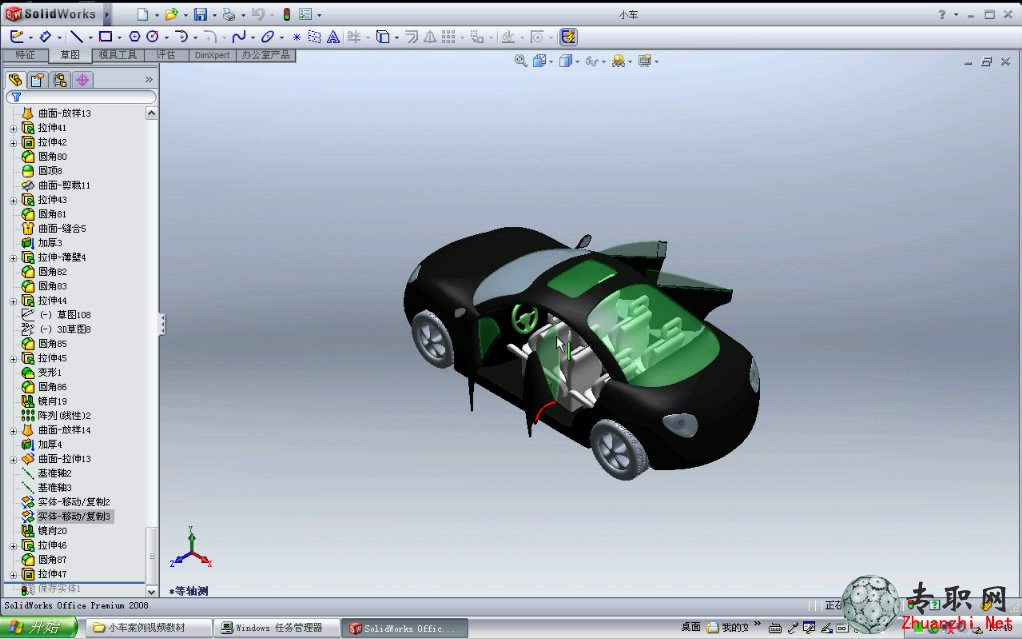Select the Smart Dimension tool
This screenshot has height=639, width=1022.
coord(45,37)
